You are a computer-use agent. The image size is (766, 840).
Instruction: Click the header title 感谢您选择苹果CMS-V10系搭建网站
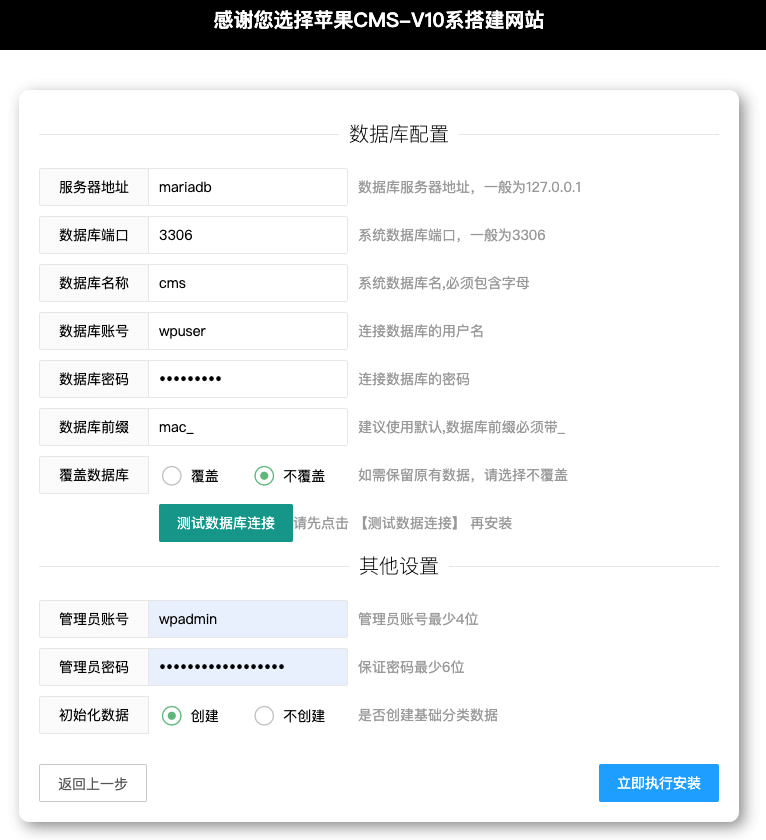tap(379, 20)
